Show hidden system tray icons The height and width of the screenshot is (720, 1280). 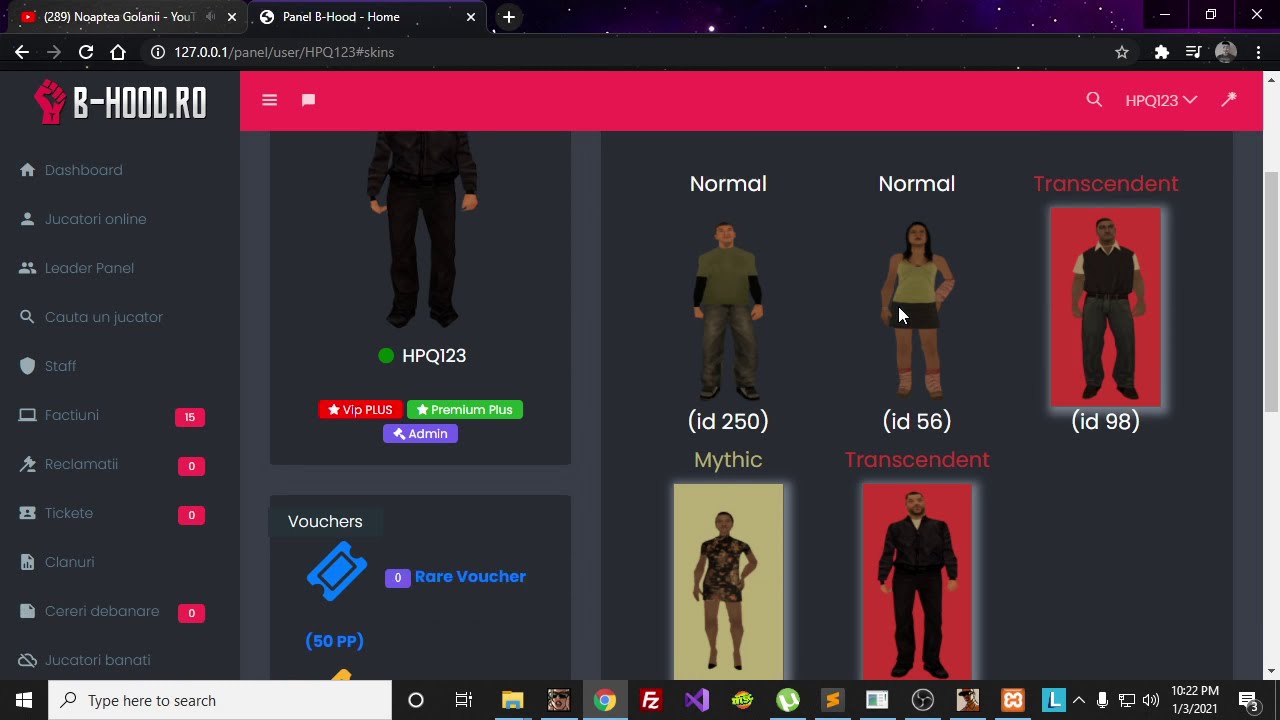1079,700
